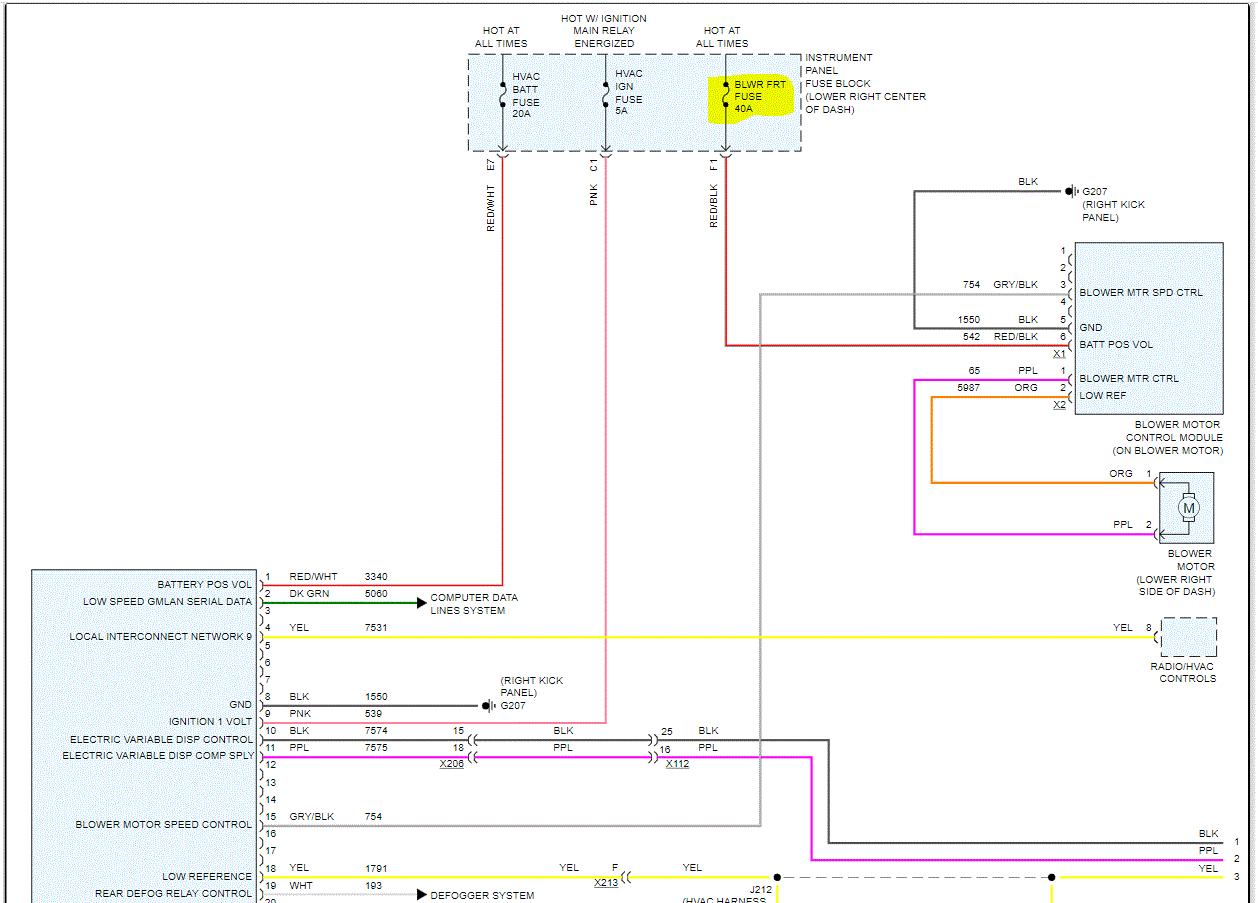Screen dimensions: 1258x903
Task: Click the X213 connector label
Action: [605, 883]
